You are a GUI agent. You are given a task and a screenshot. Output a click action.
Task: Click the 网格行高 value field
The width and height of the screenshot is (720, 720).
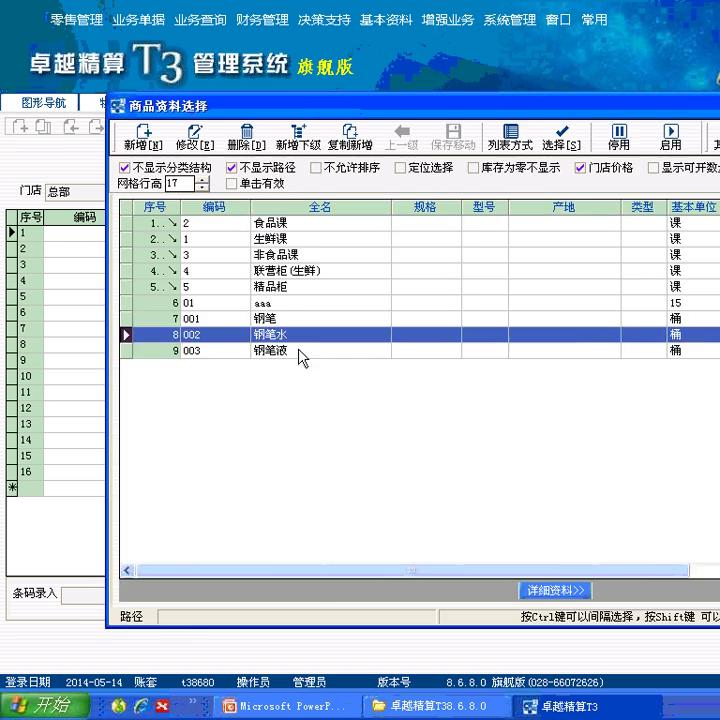(180, 184)
